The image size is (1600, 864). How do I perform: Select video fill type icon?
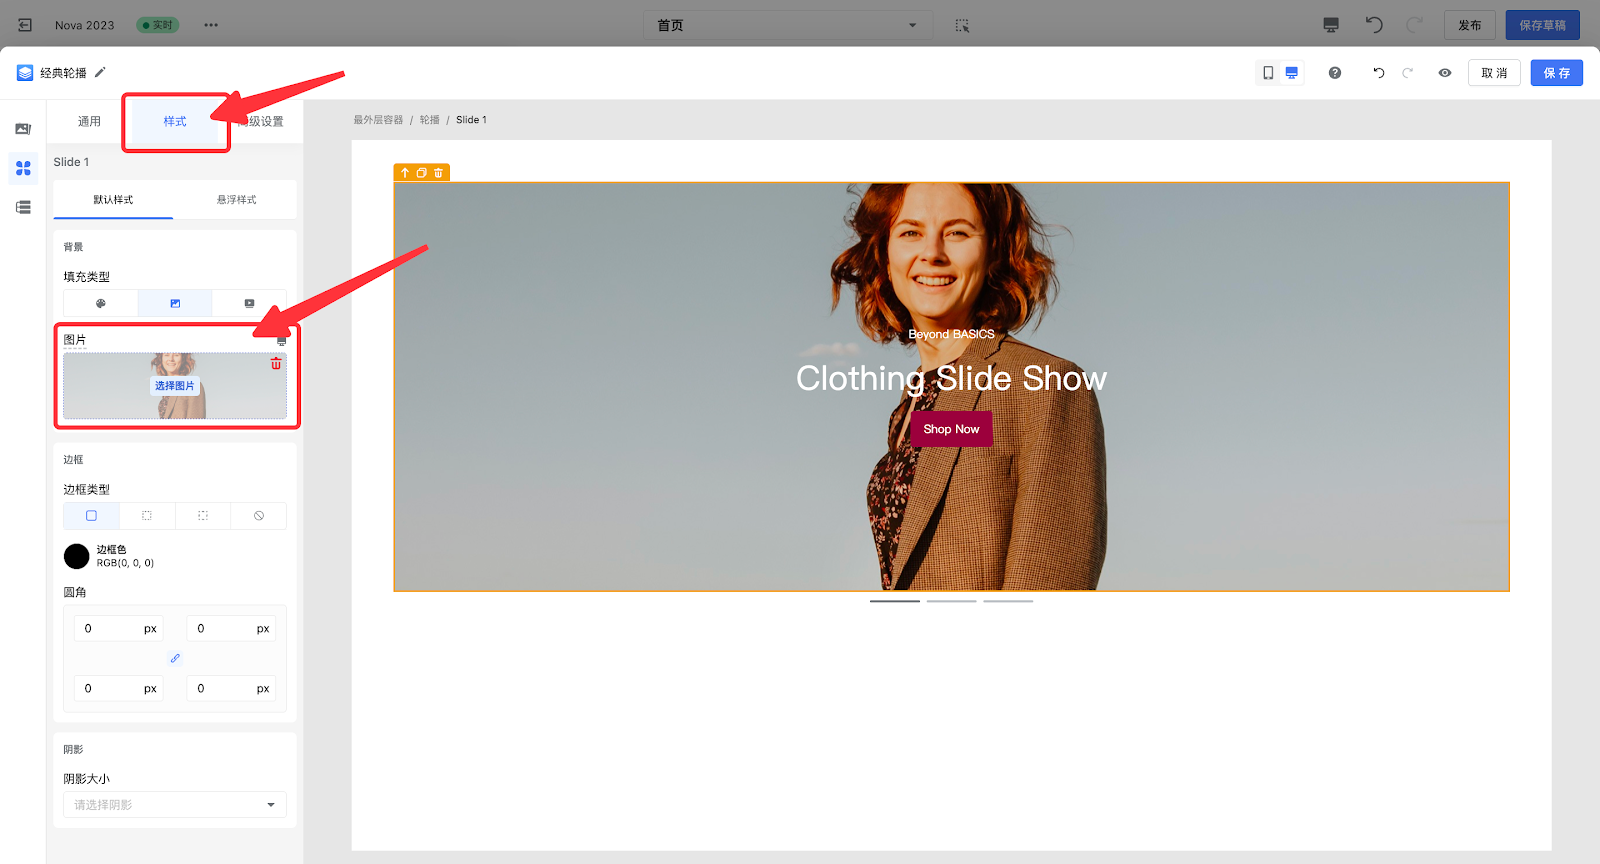click(249, 303)
